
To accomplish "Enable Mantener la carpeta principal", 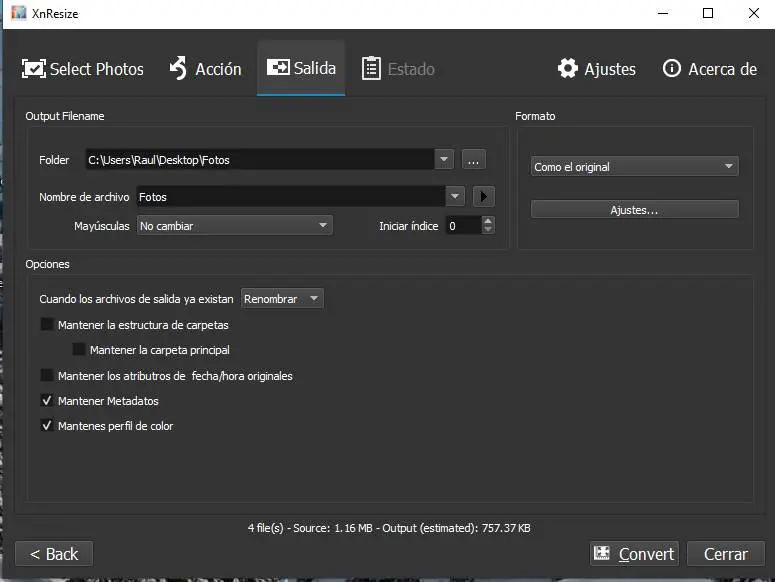I will coord(79,349).
